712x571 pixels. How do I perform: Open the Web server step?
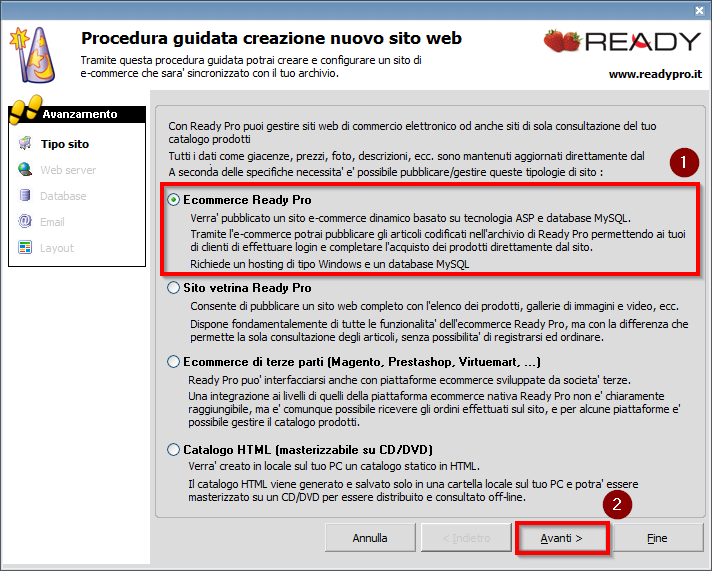[68, 170]
